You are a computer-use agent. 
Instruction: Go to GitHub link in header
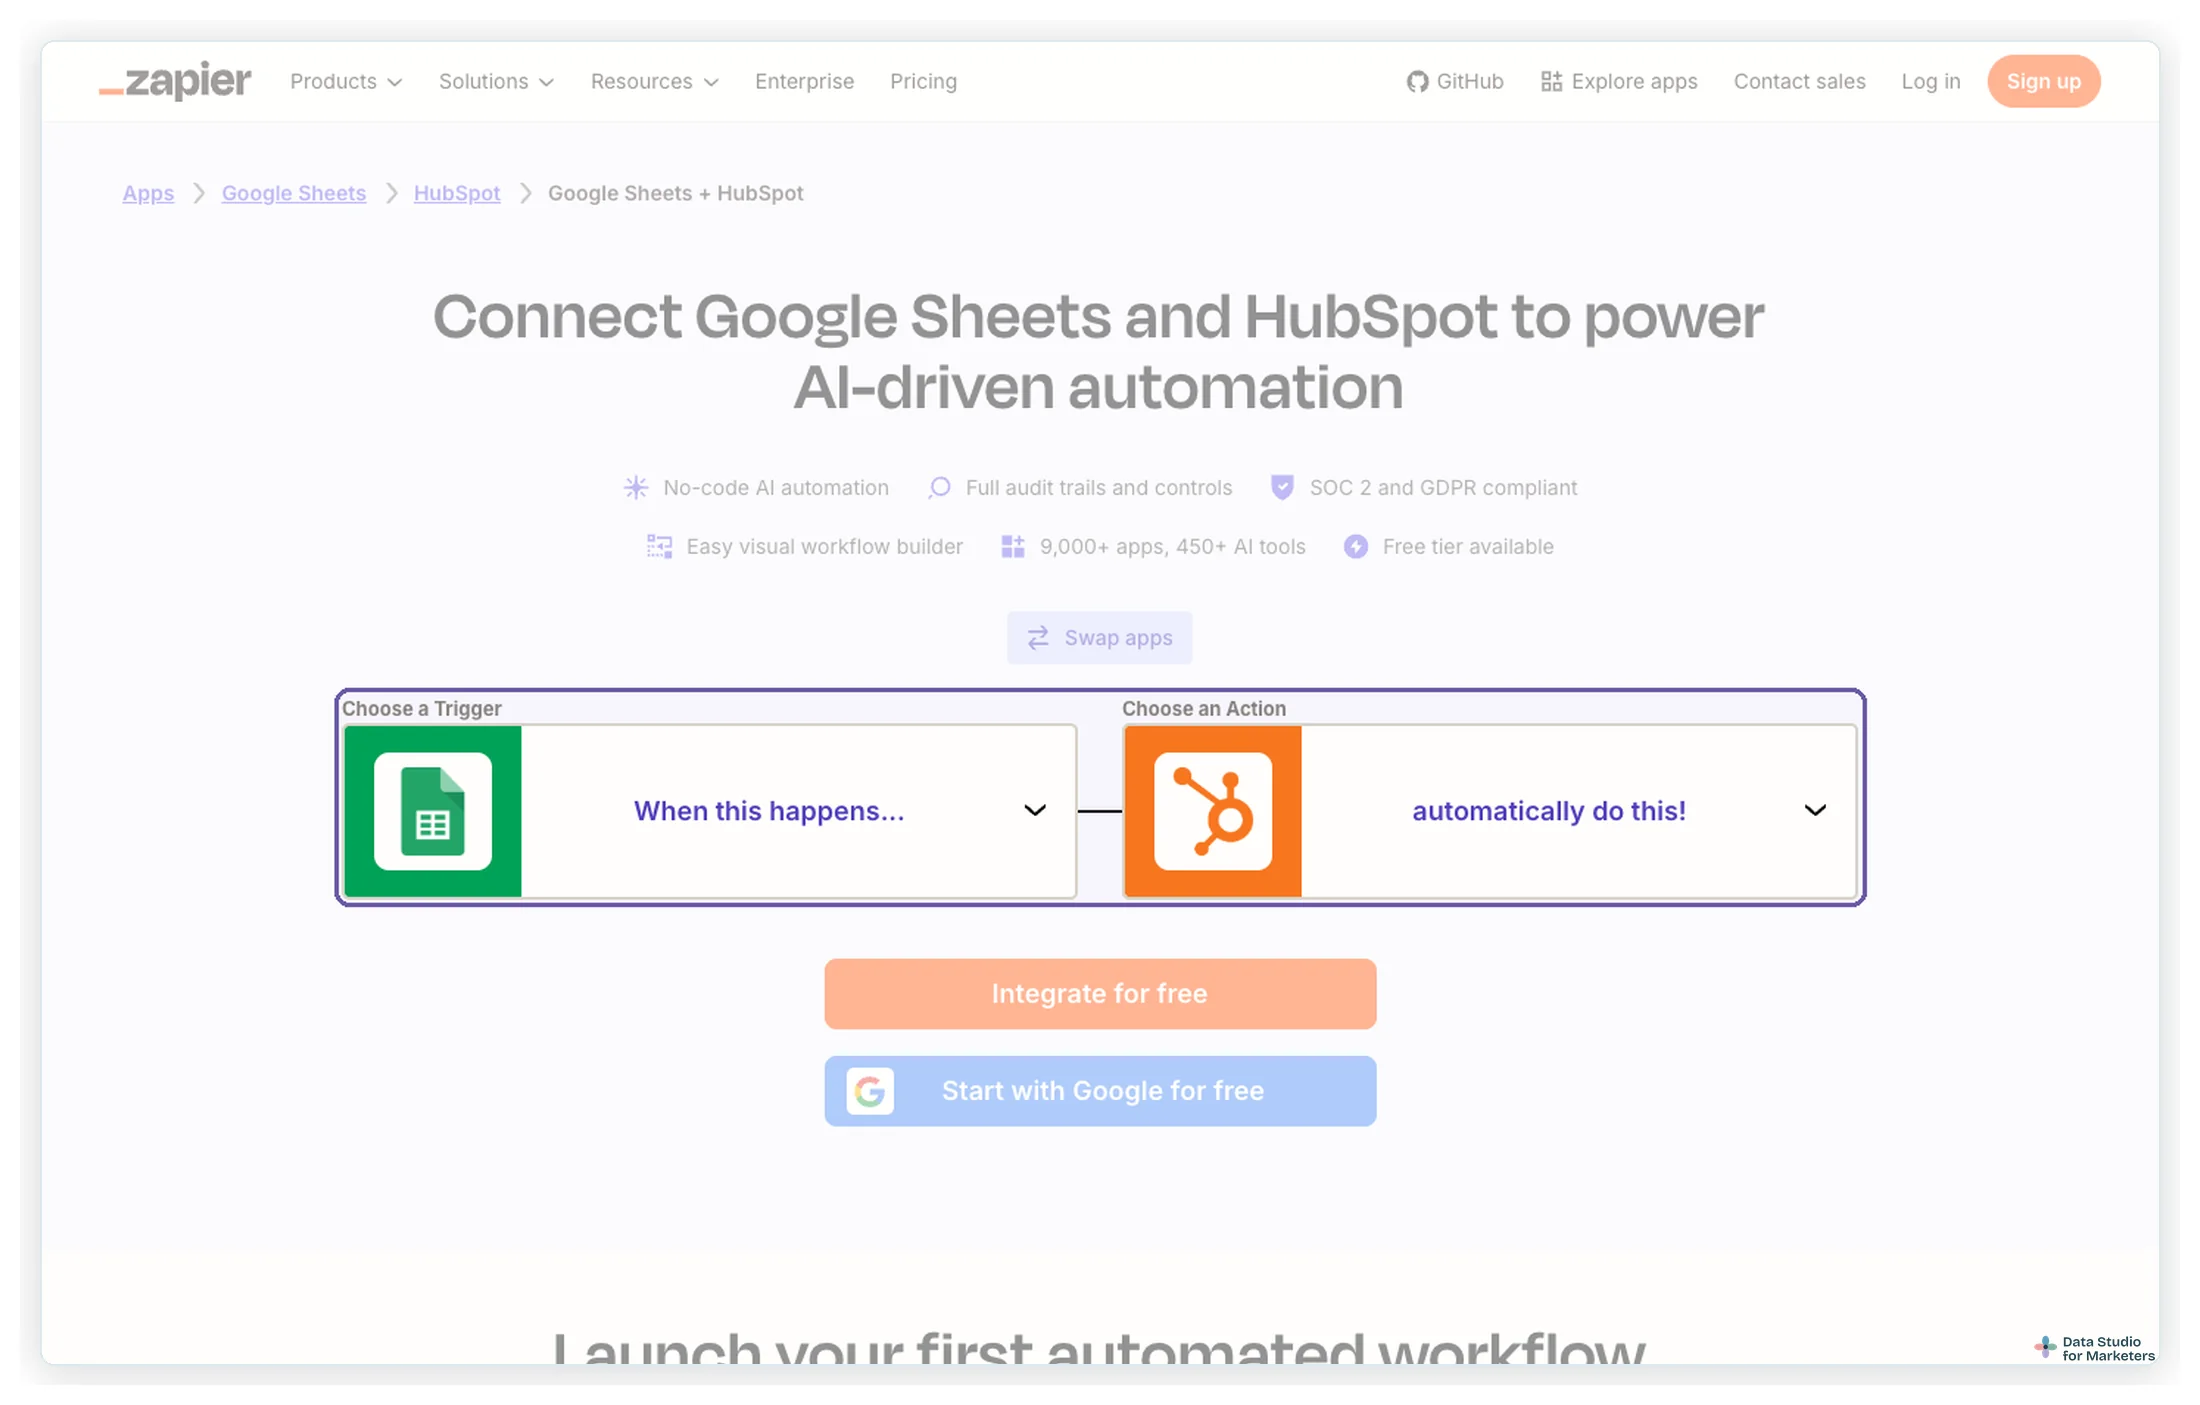coord(1455,82)
